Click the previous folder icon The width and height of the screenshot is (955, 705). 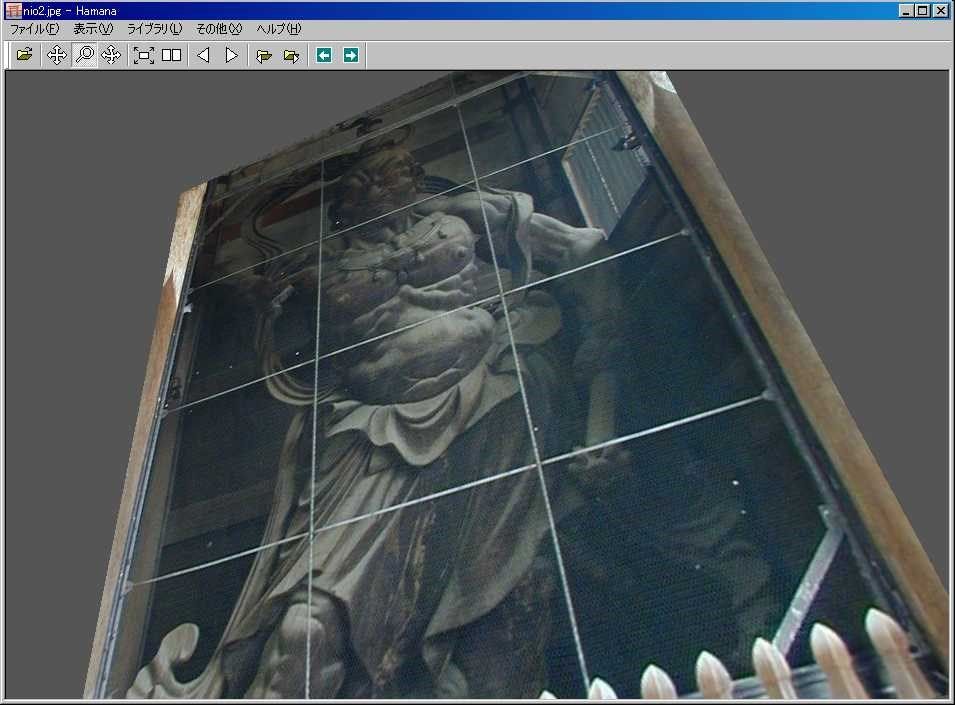point(264,55)
